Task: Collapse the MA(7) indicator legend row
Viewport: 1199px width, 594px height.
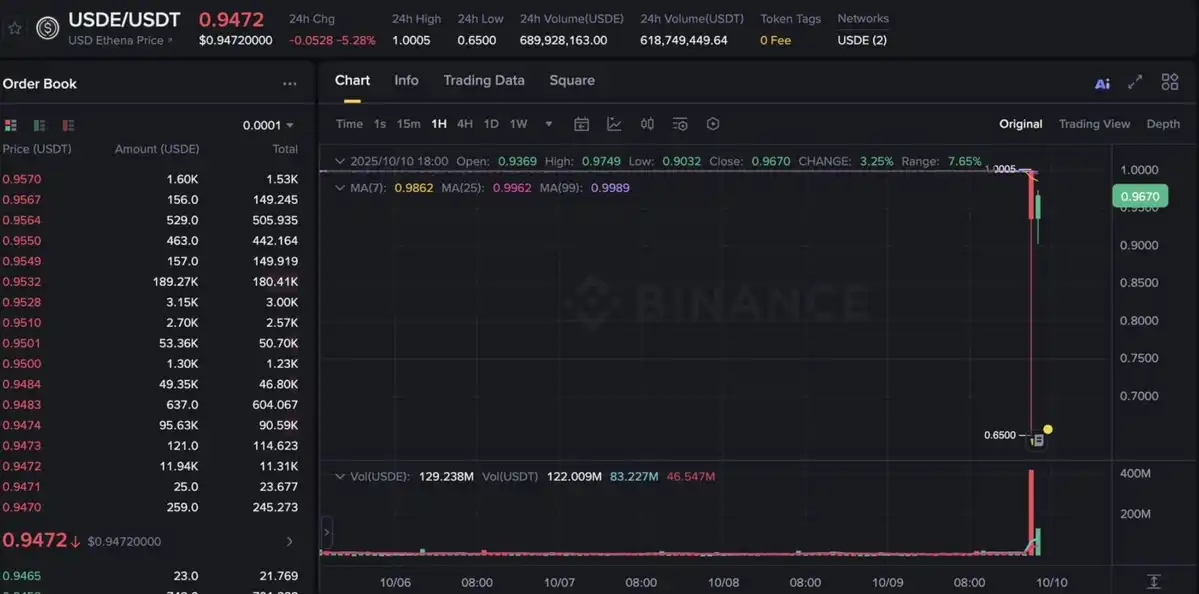Action: 340,188
